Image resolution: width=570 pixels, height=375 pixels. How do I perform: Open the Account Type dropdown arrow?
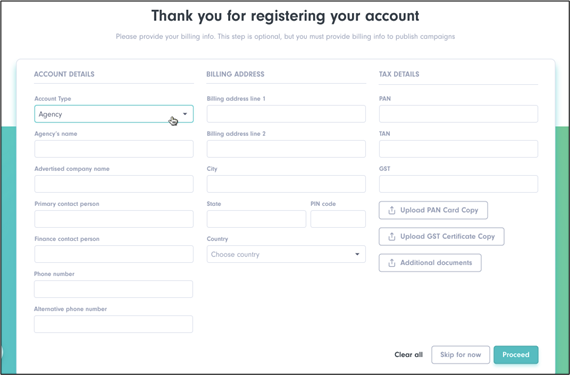185,114
